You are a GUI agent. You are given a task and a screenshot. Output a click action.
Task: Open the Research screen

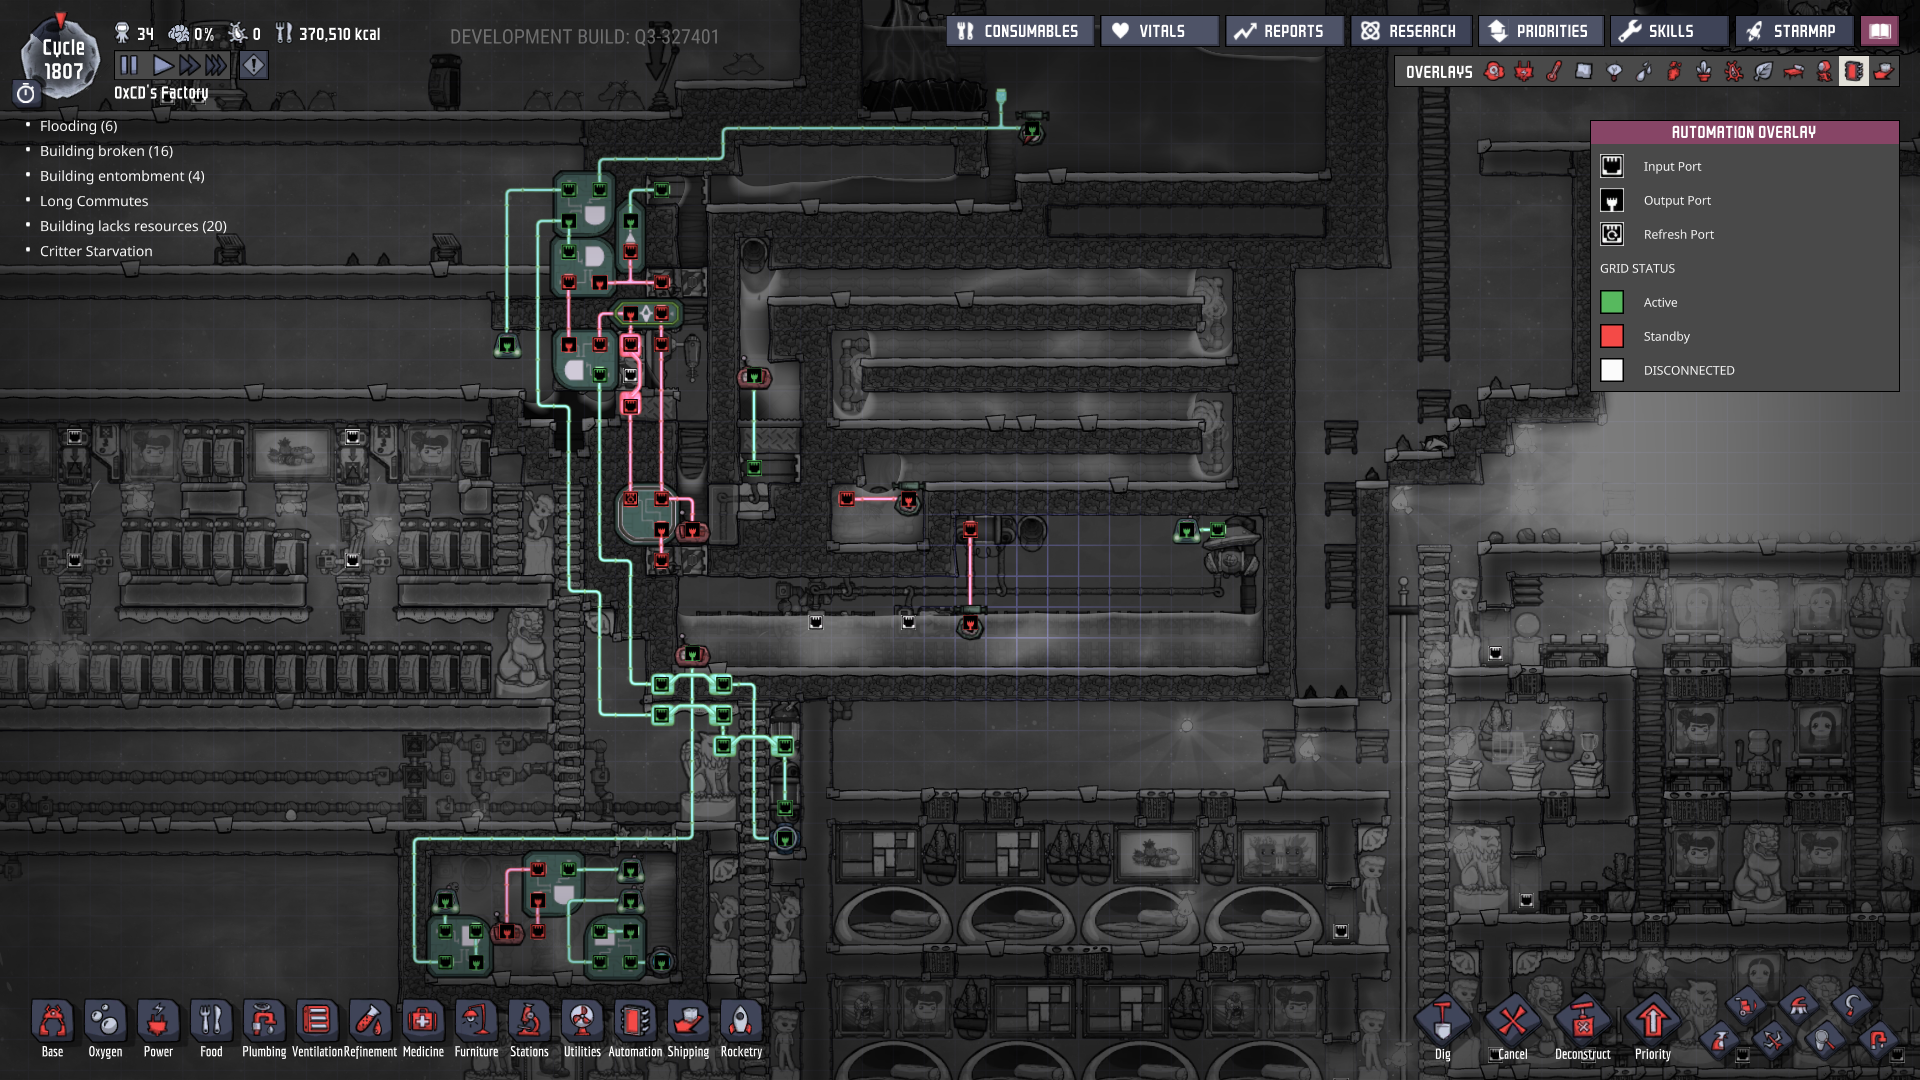click(x=1409, y=31)
